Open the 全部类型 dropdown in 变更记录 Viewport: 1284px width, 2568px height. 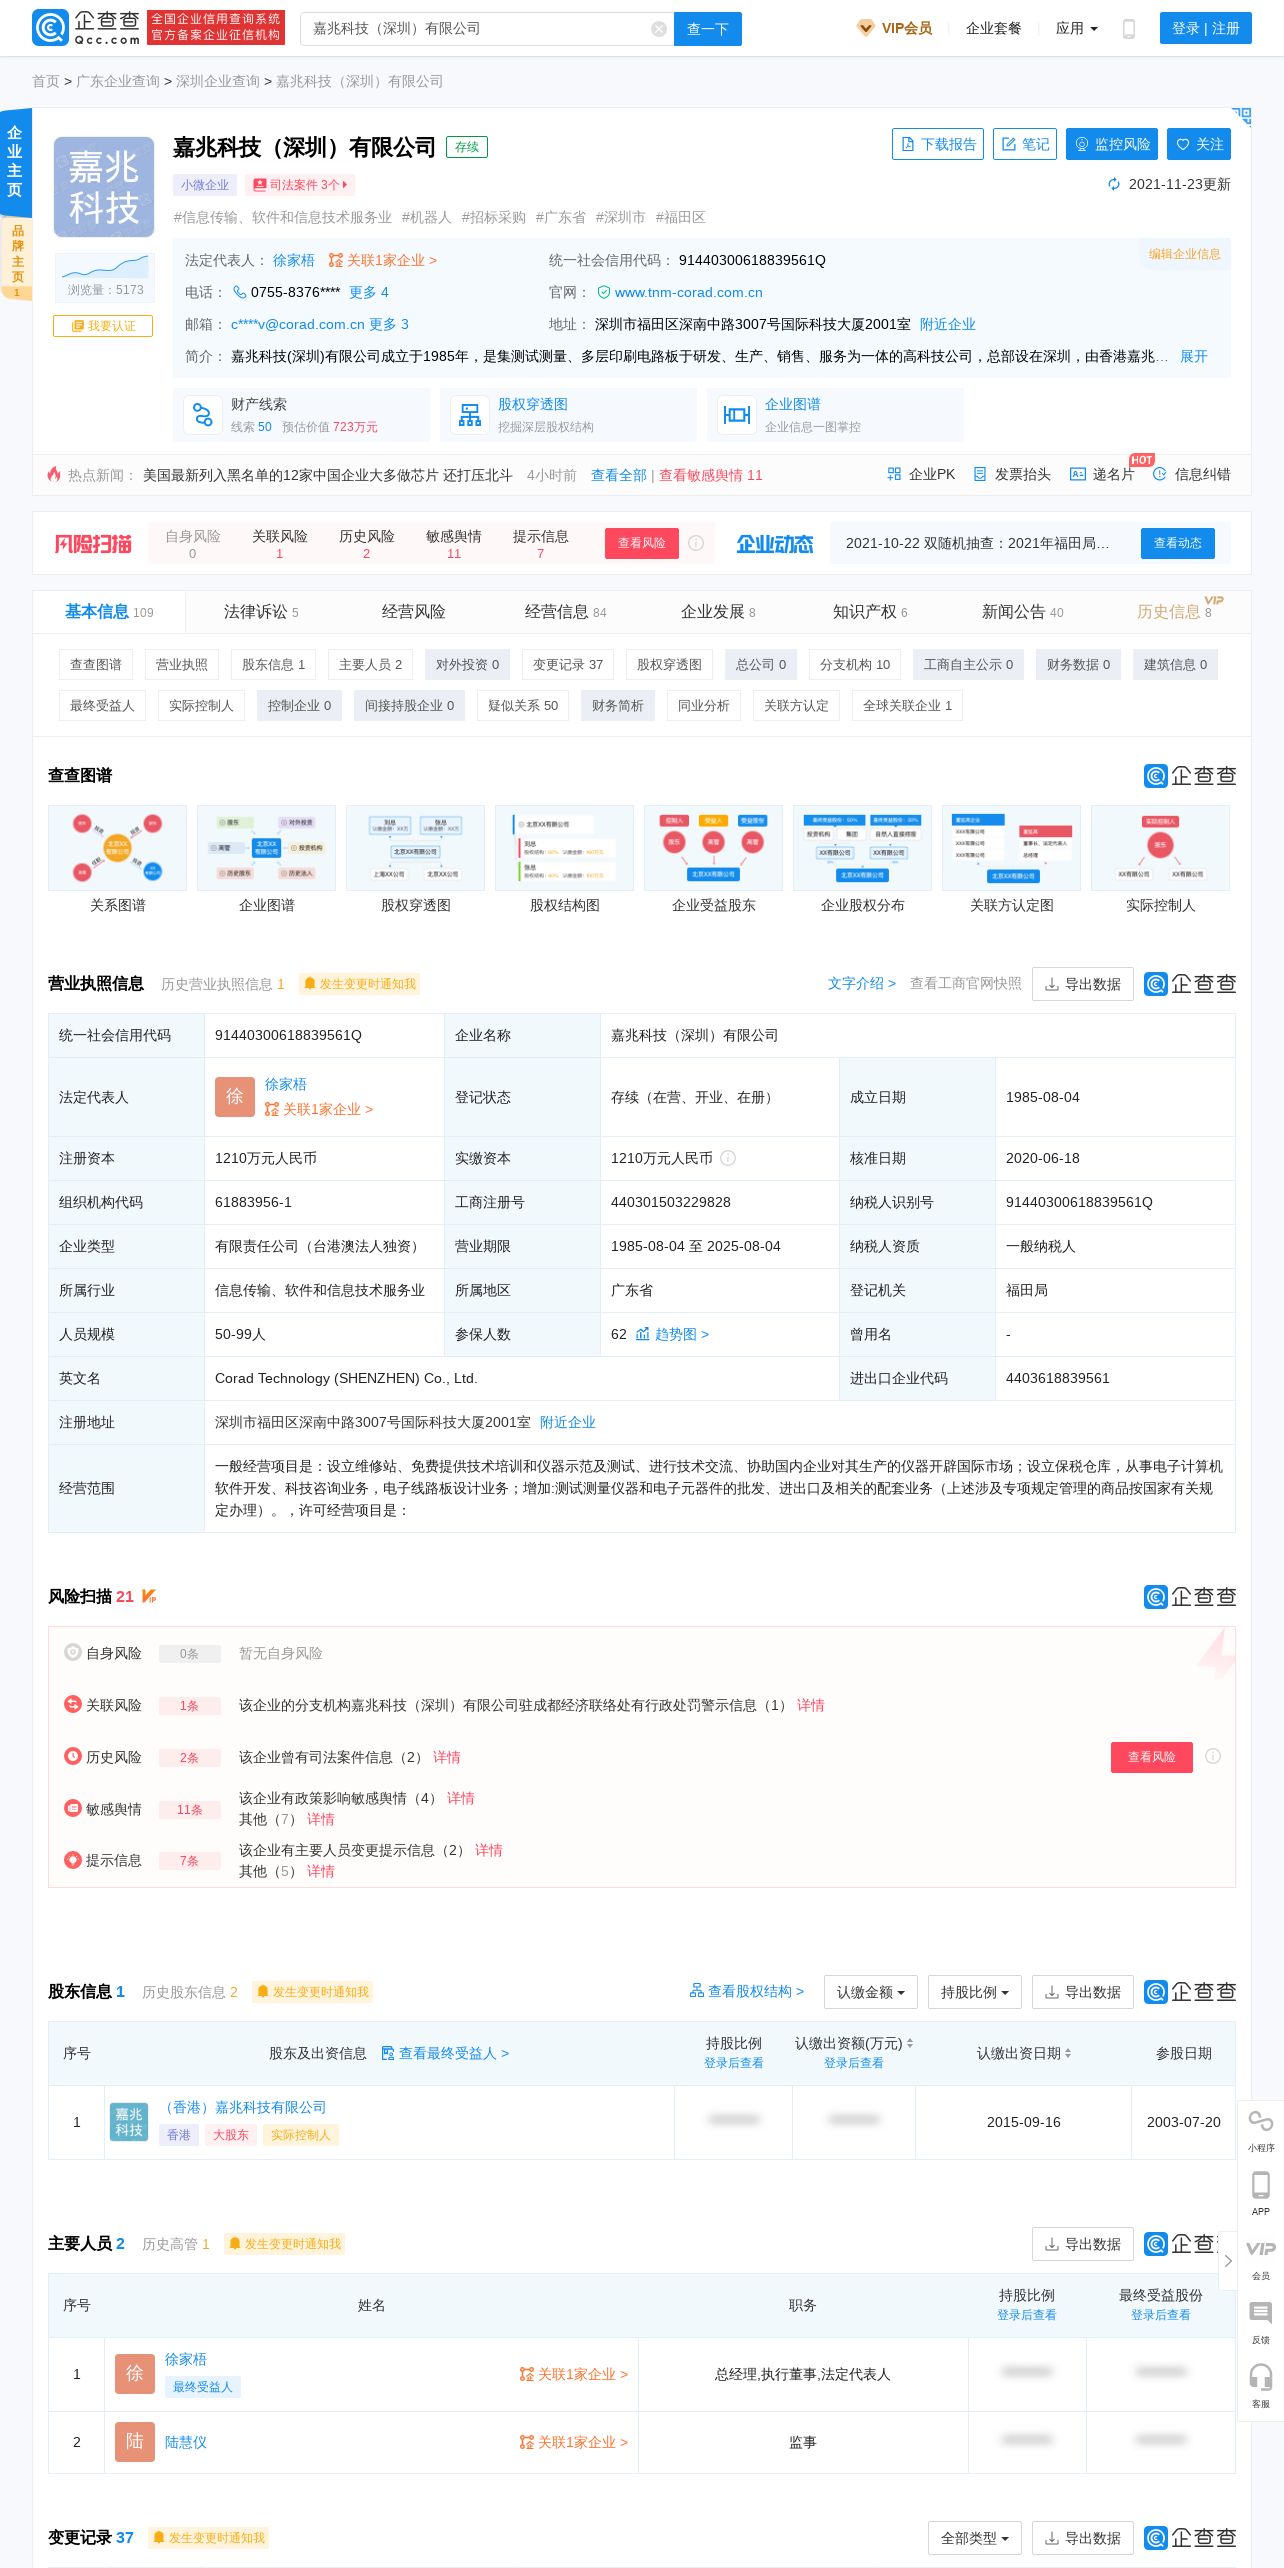[x=974, y=2538]
